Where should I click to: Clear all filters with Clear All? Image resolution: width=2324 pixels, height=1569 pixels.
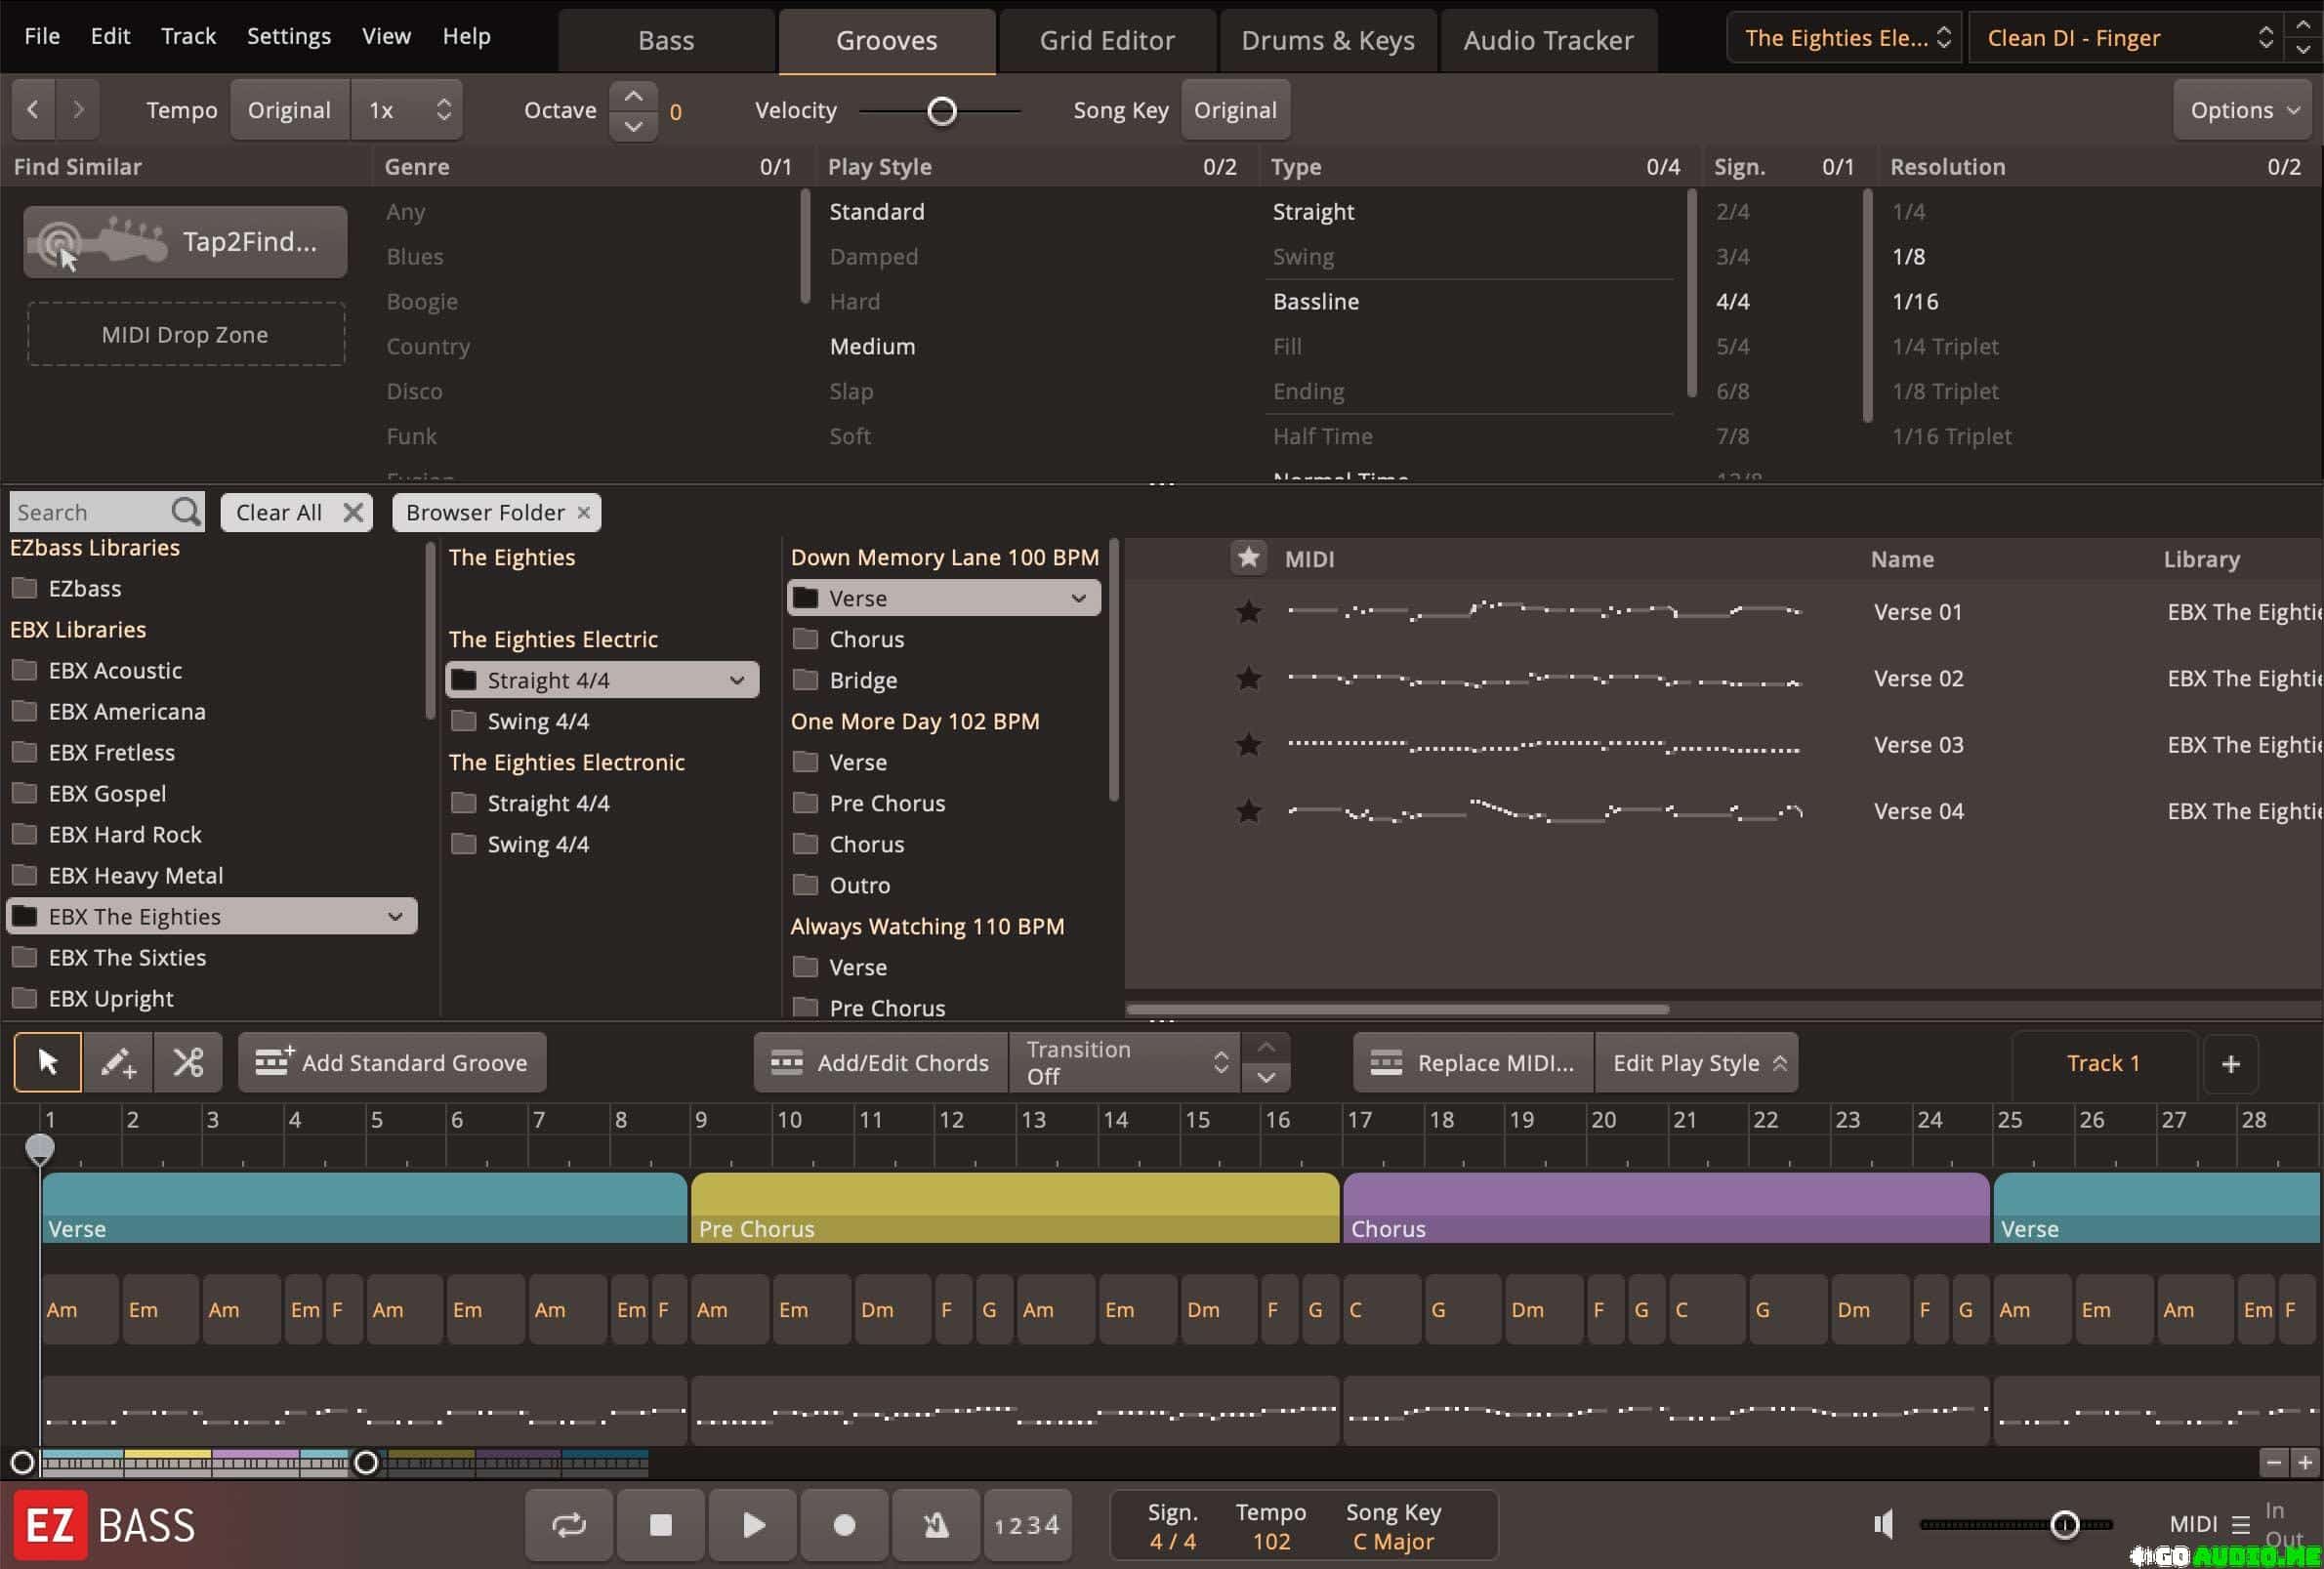[x=296, y=512]
